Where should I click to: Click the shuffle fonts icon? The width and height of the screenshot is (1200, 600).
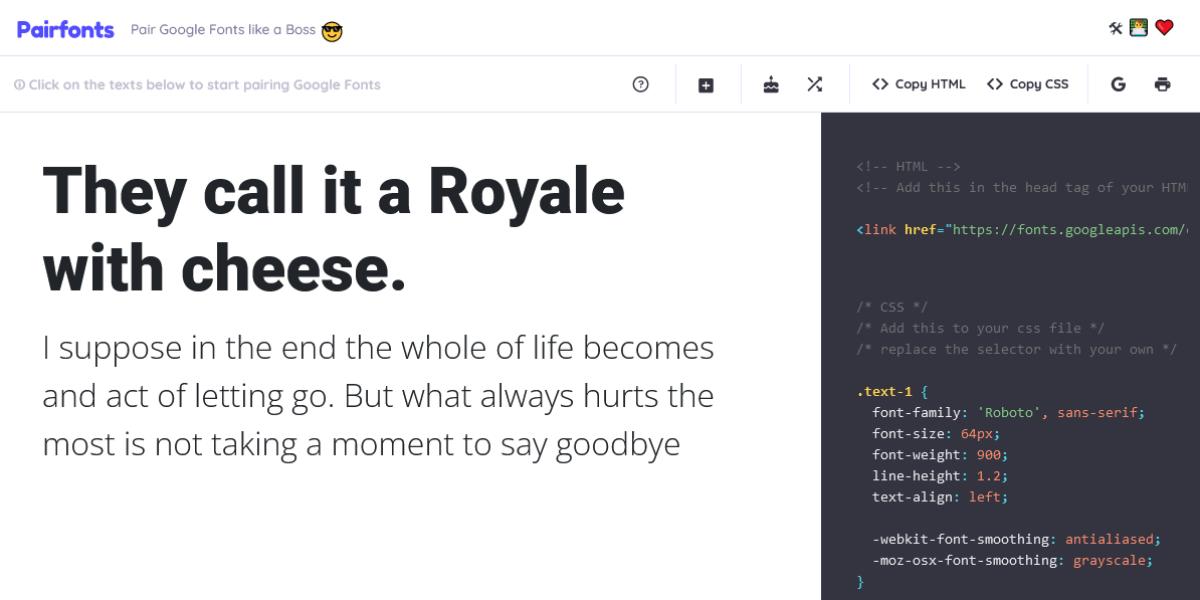(815, 84)
